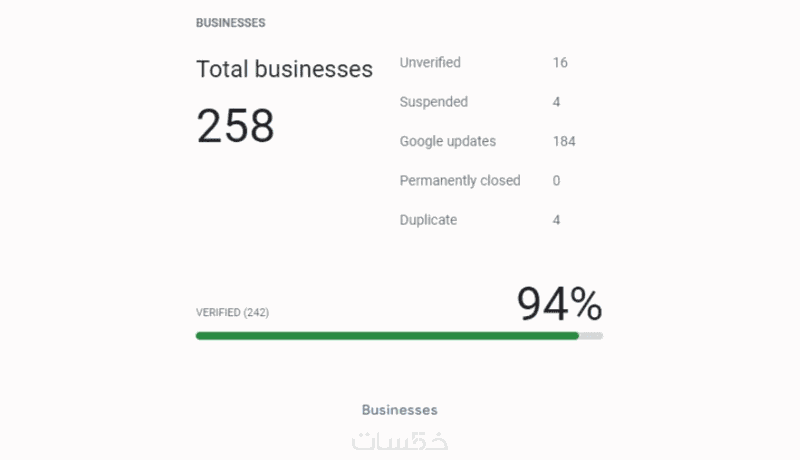Click the Duplicate count of 4
Image resolution: width=800 pixels, height=460 pixels.
[556, 220]
